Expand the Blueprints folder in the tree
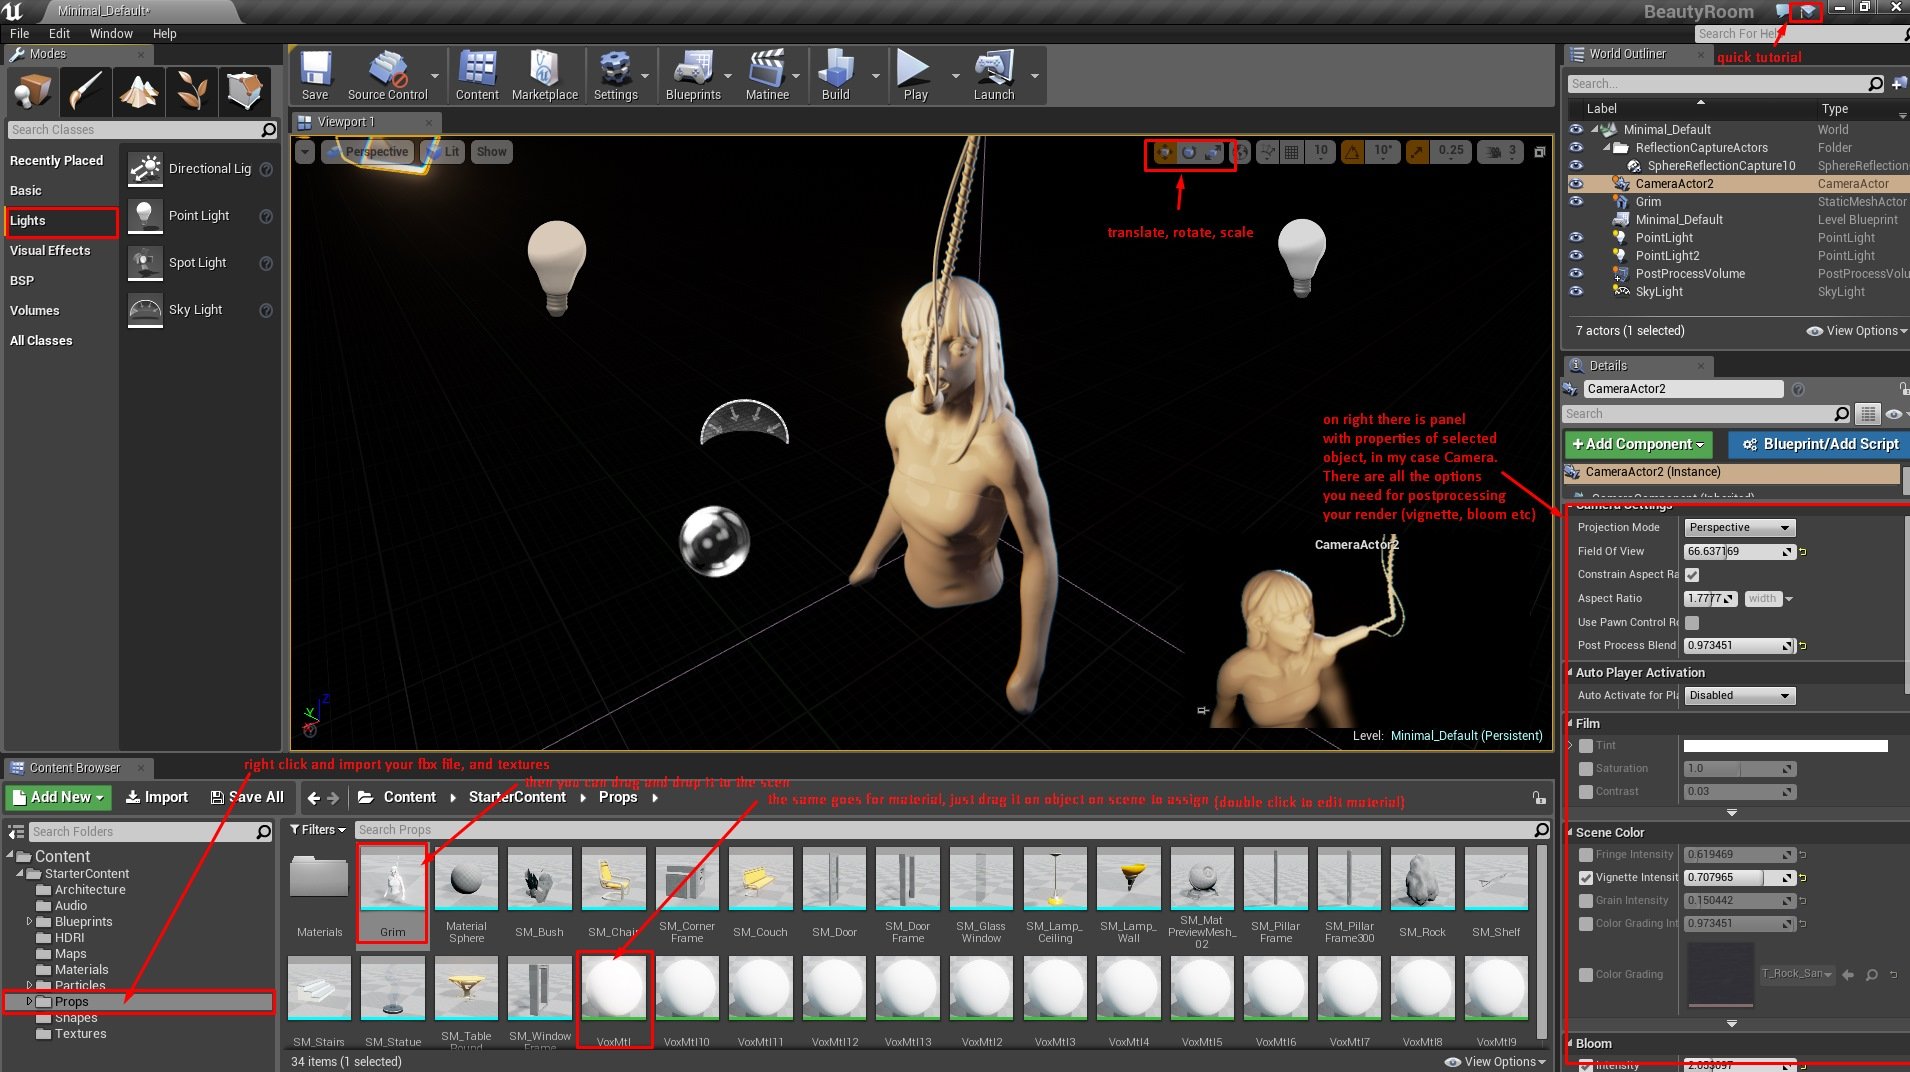This screenshot has height=1072, width=1910. tap(29, 922)
